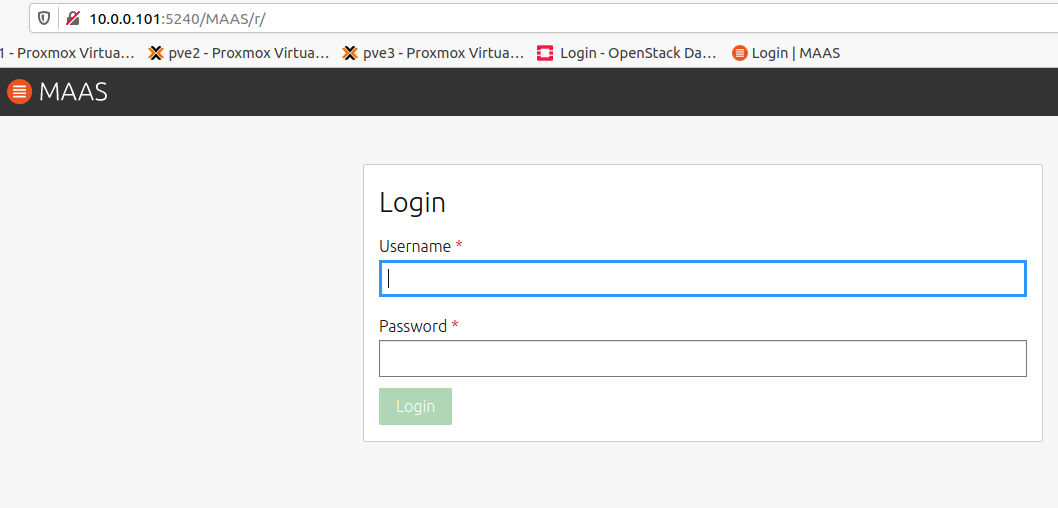Click the Password field label
This screenshot has width=1058, height=508.
pyautogui.click(x=413, y=327)
